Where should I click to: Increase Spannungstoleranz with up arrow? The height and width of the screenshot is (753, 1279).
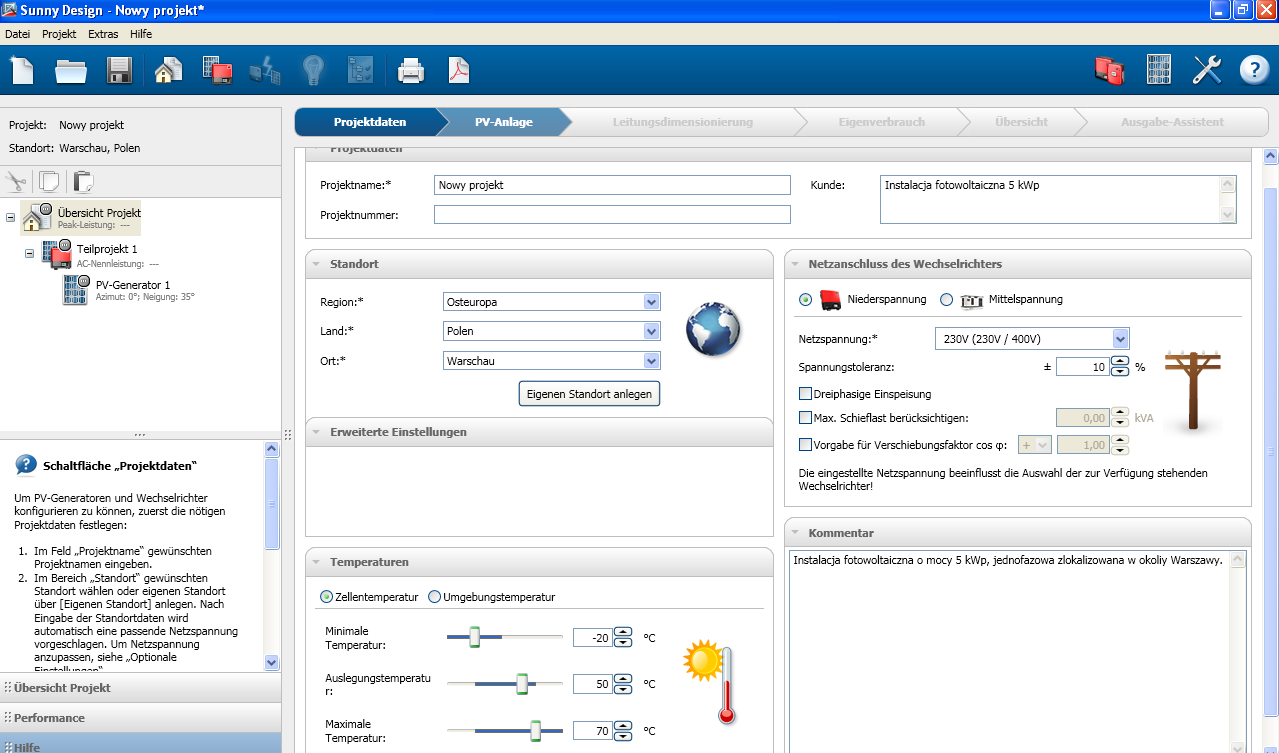click(1120, 362)
